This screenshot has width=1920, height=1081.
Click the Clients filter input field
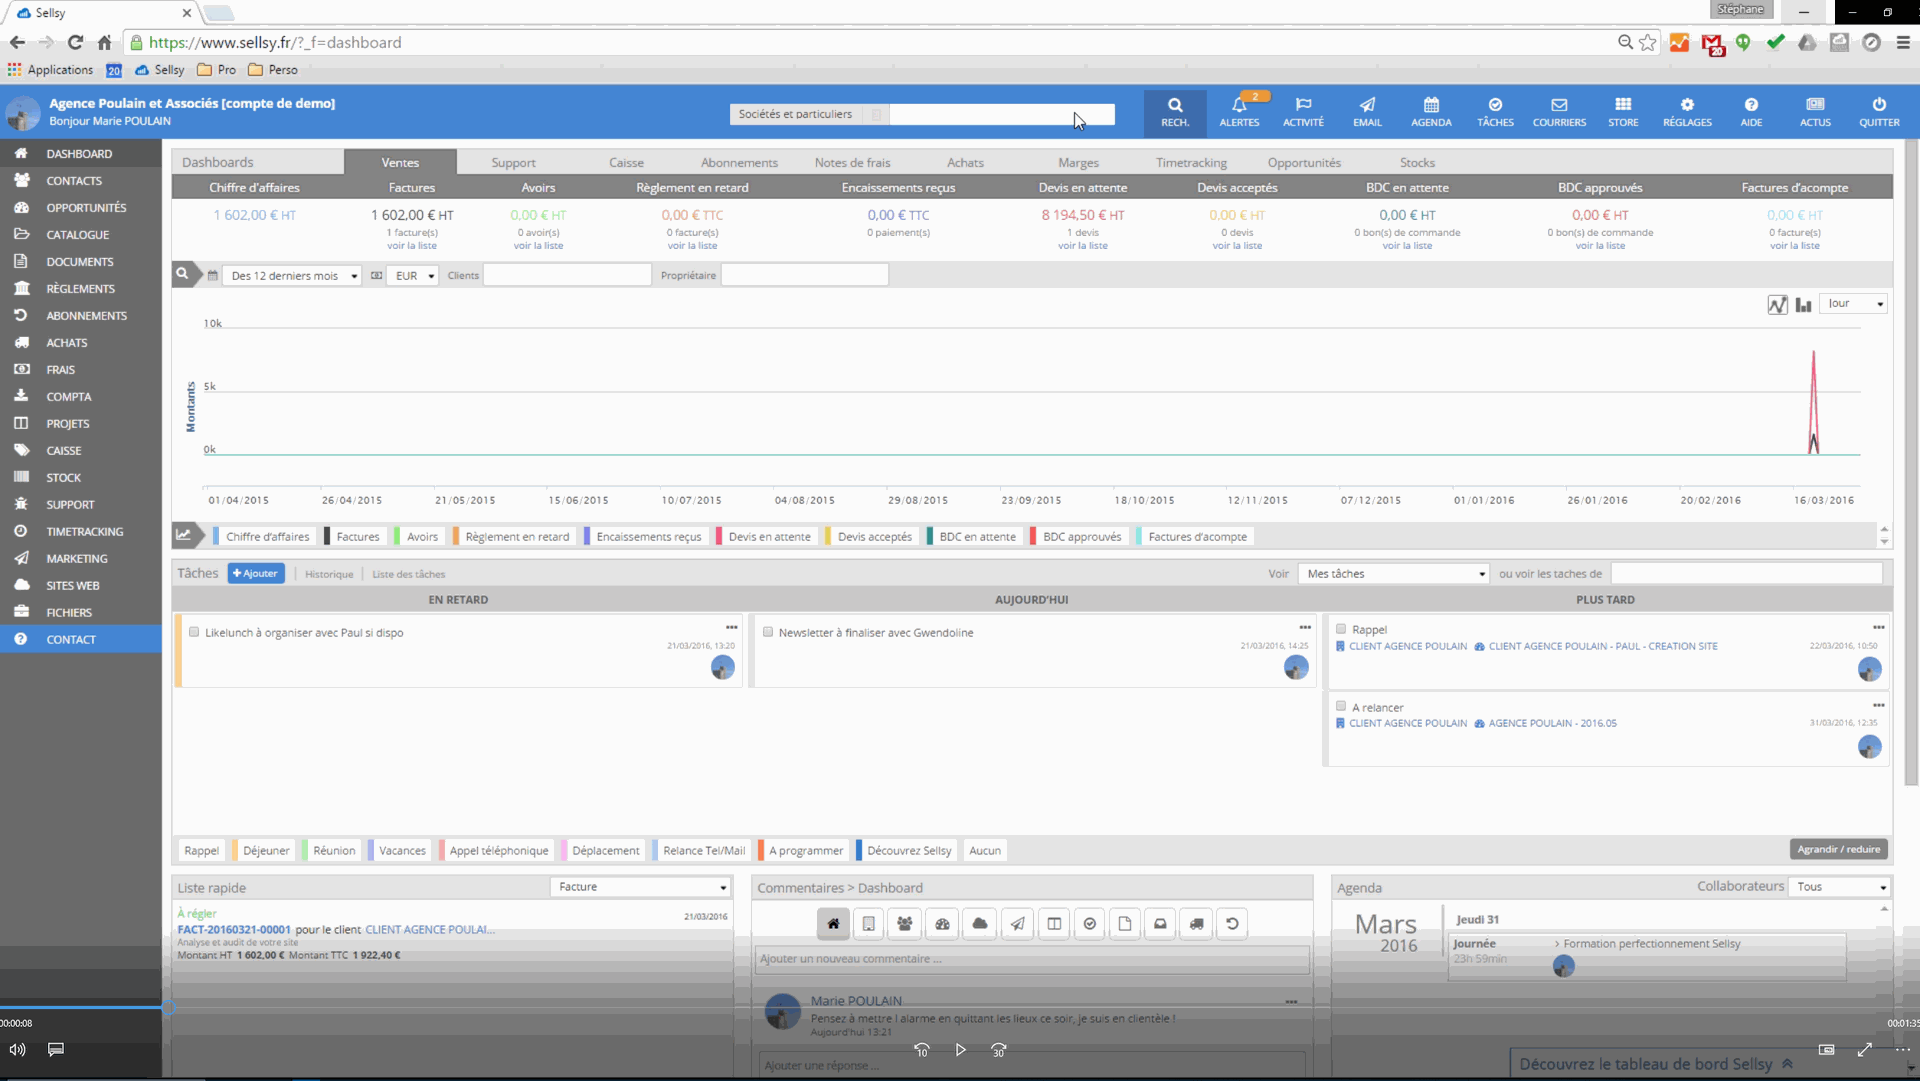(567, 275)
